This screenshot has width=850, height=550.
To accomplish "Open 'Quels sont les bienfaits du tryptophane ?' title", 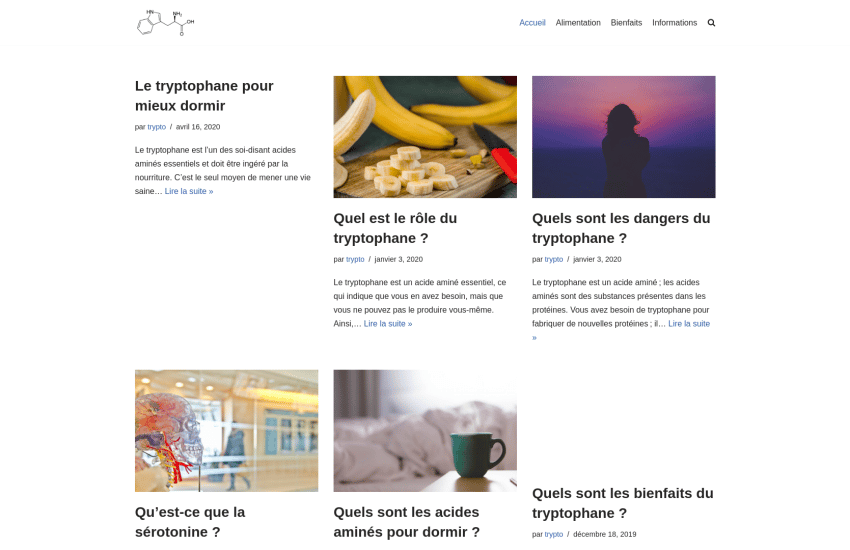I will coord(622,503).
